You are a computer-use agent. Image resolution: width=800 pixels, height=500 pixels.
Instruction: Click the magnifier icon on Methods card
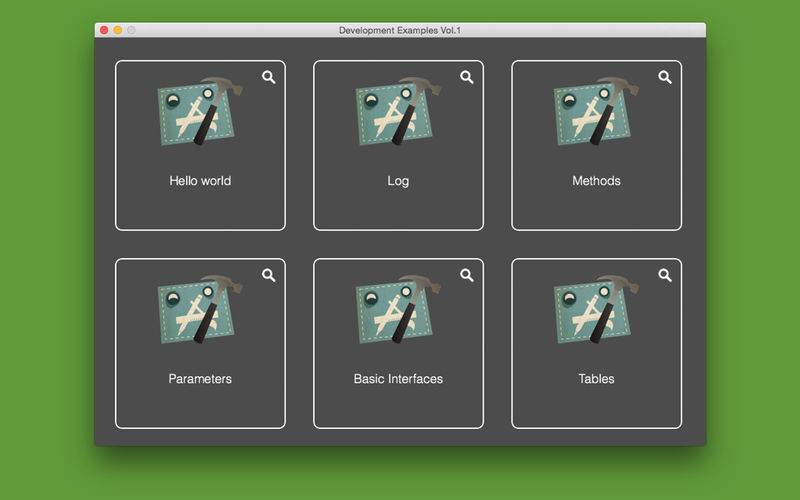665,77
